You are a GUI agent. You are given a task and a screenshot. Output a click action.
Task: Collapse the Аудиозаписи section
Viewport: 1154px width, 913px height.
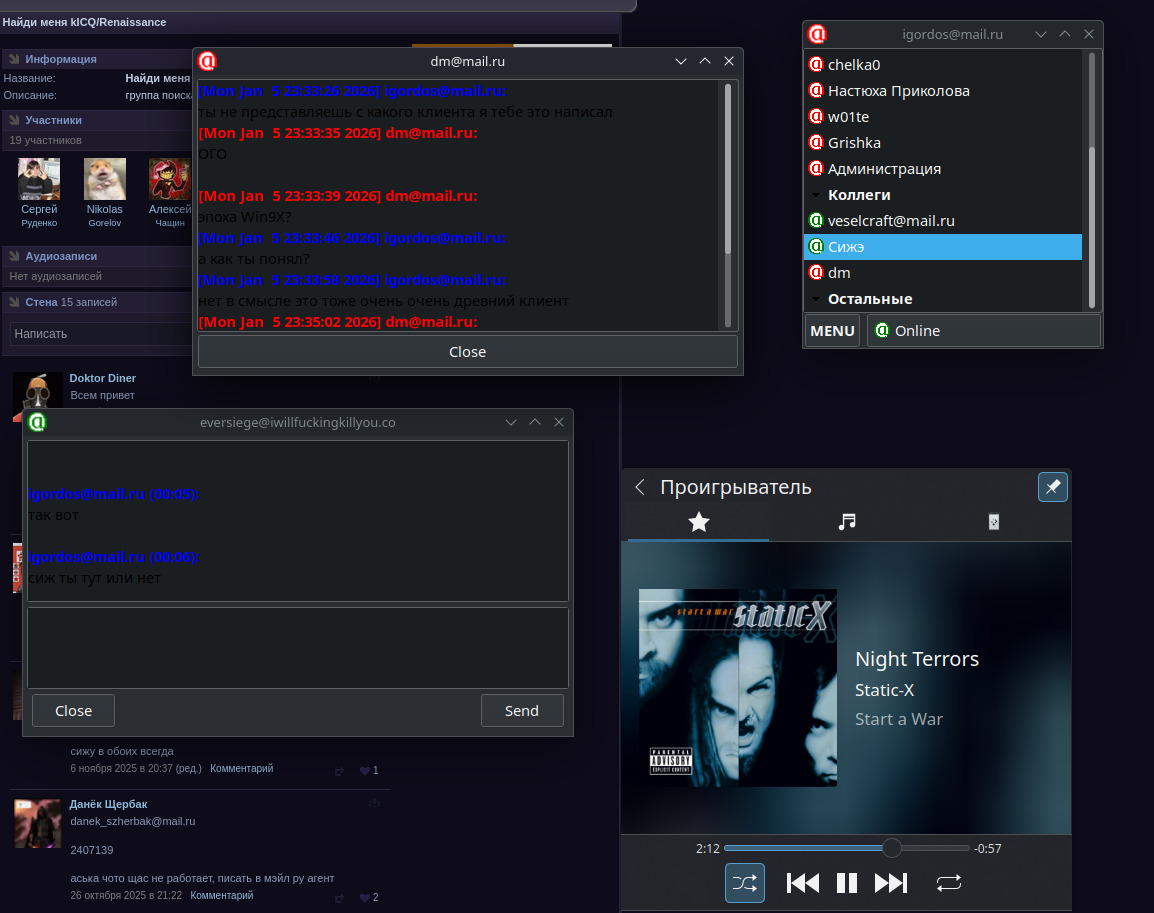[14, 256]
